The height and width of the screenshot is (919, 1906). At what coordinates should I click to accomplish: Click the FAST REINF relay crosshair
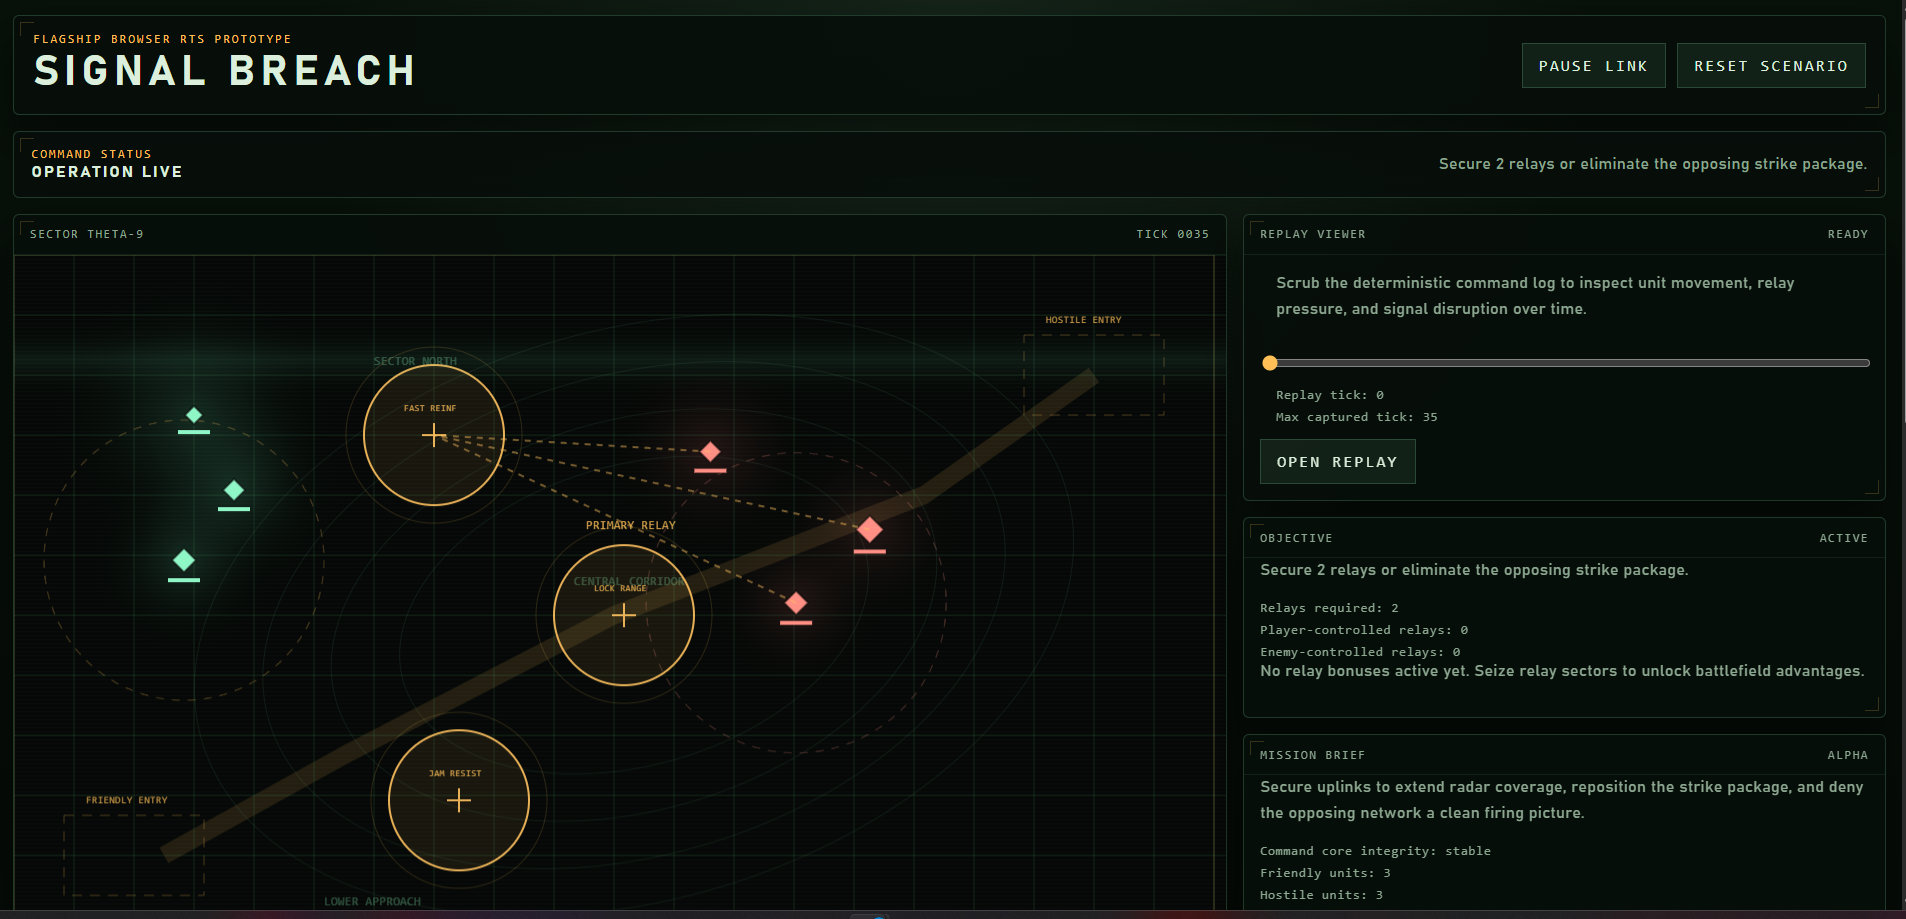[434, 435]
